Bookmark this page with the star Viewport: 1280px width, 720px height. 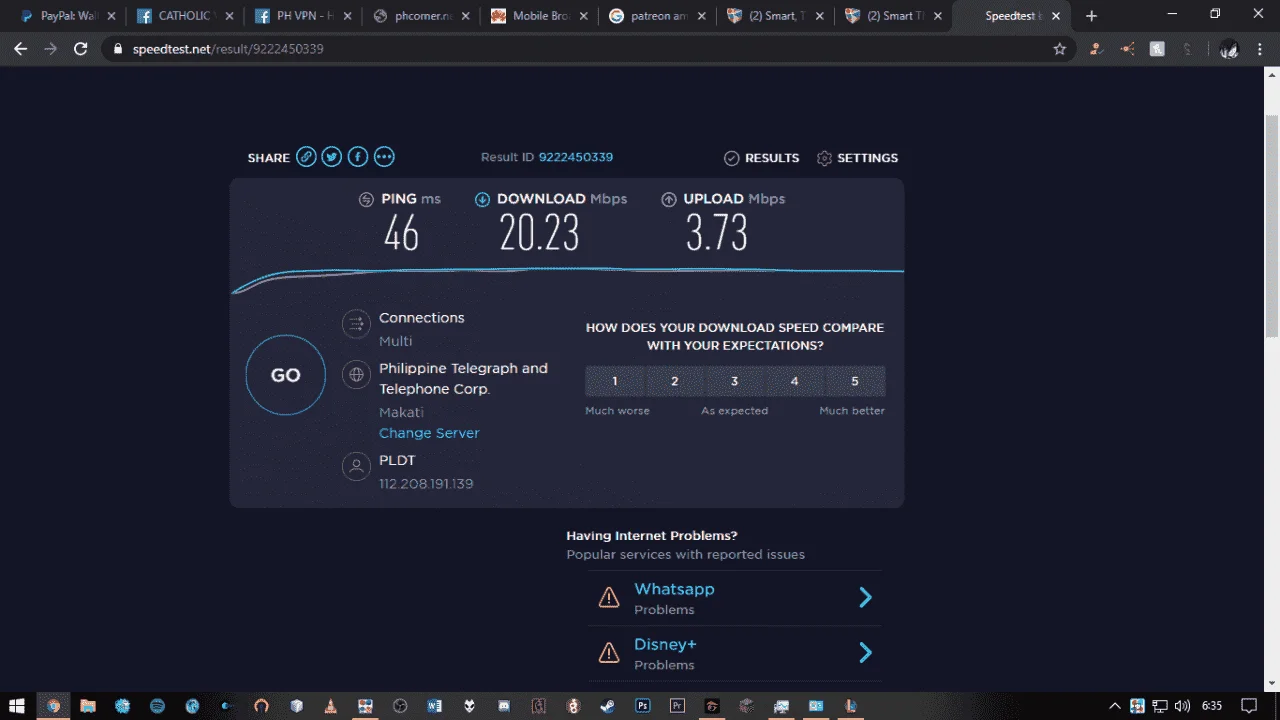tap(1060, 49)
